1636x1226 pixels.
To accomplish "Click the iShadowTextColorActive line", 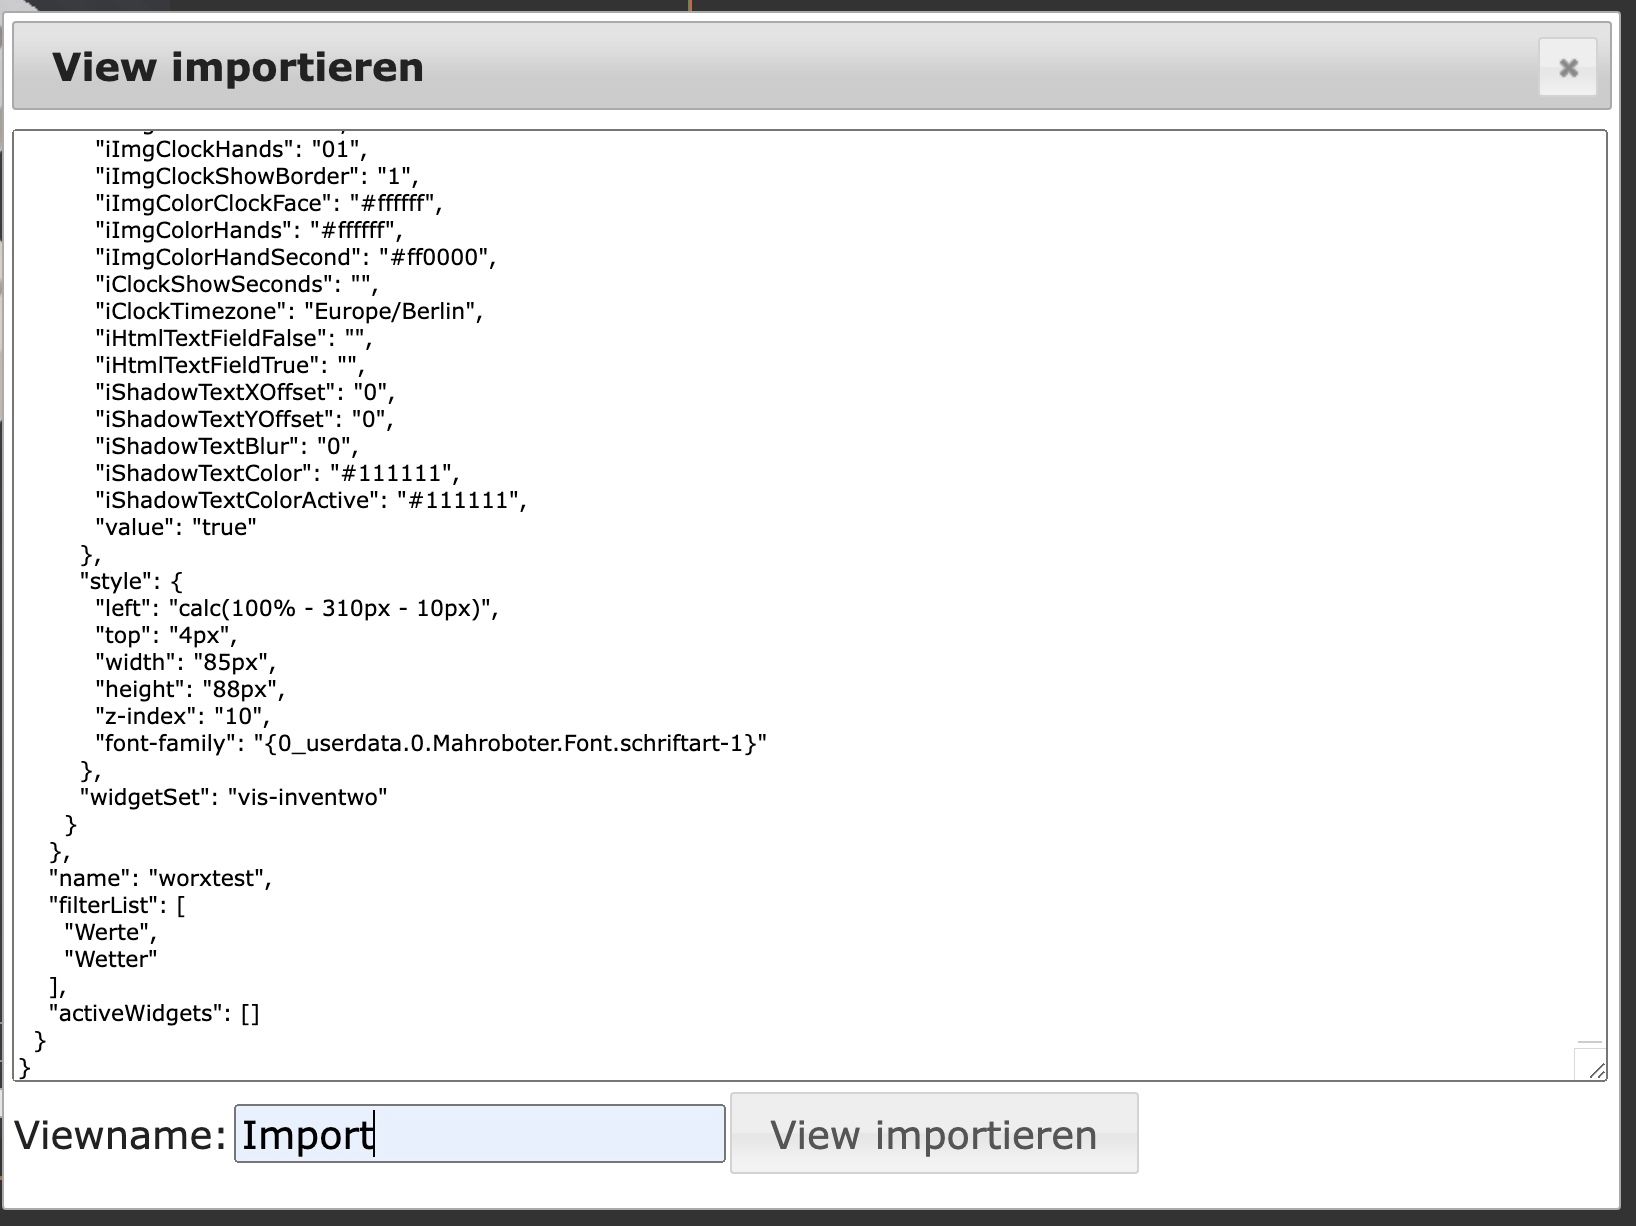I will tap(310, 501).
